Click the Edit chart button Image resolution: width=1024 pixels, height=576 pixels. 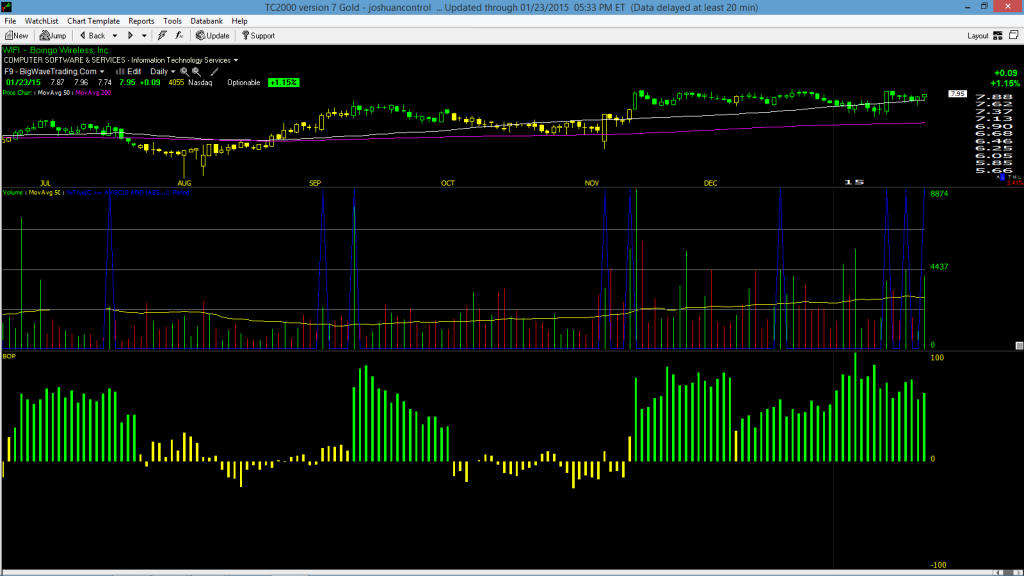pyautogui.click(x=129, y=72)
